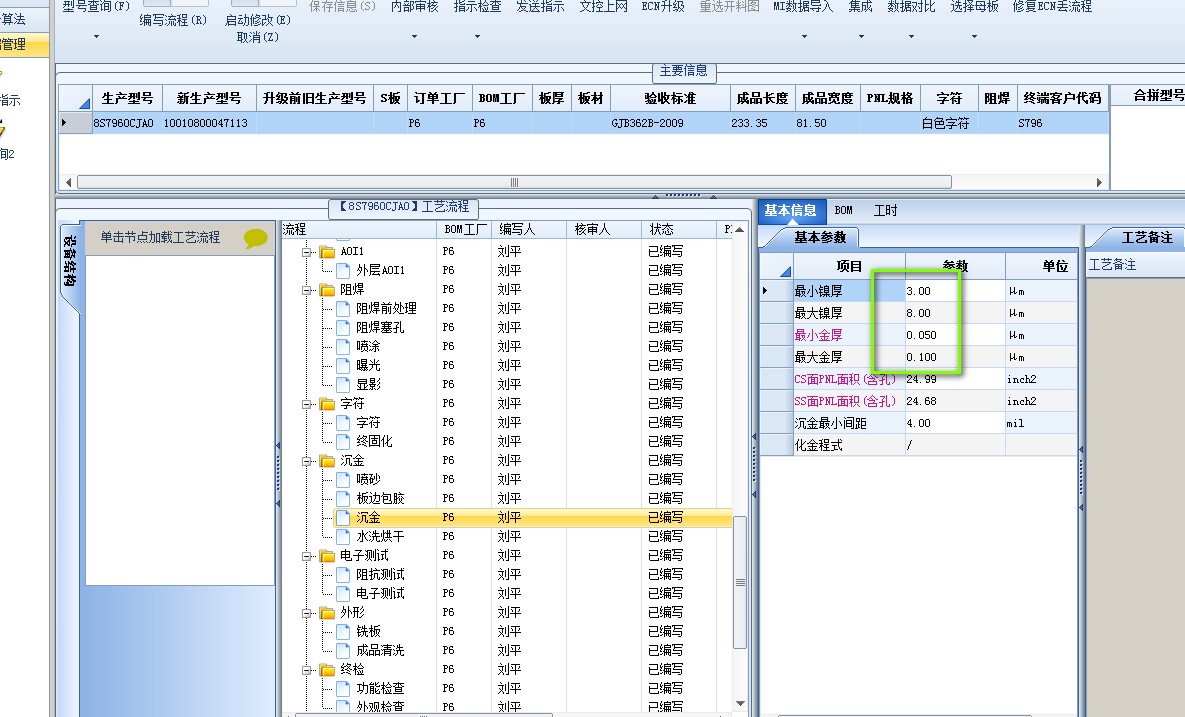1185x717 pixels.
Task: Click 编写流程(R) toolbar button
Action: click(x=173, y=20)
